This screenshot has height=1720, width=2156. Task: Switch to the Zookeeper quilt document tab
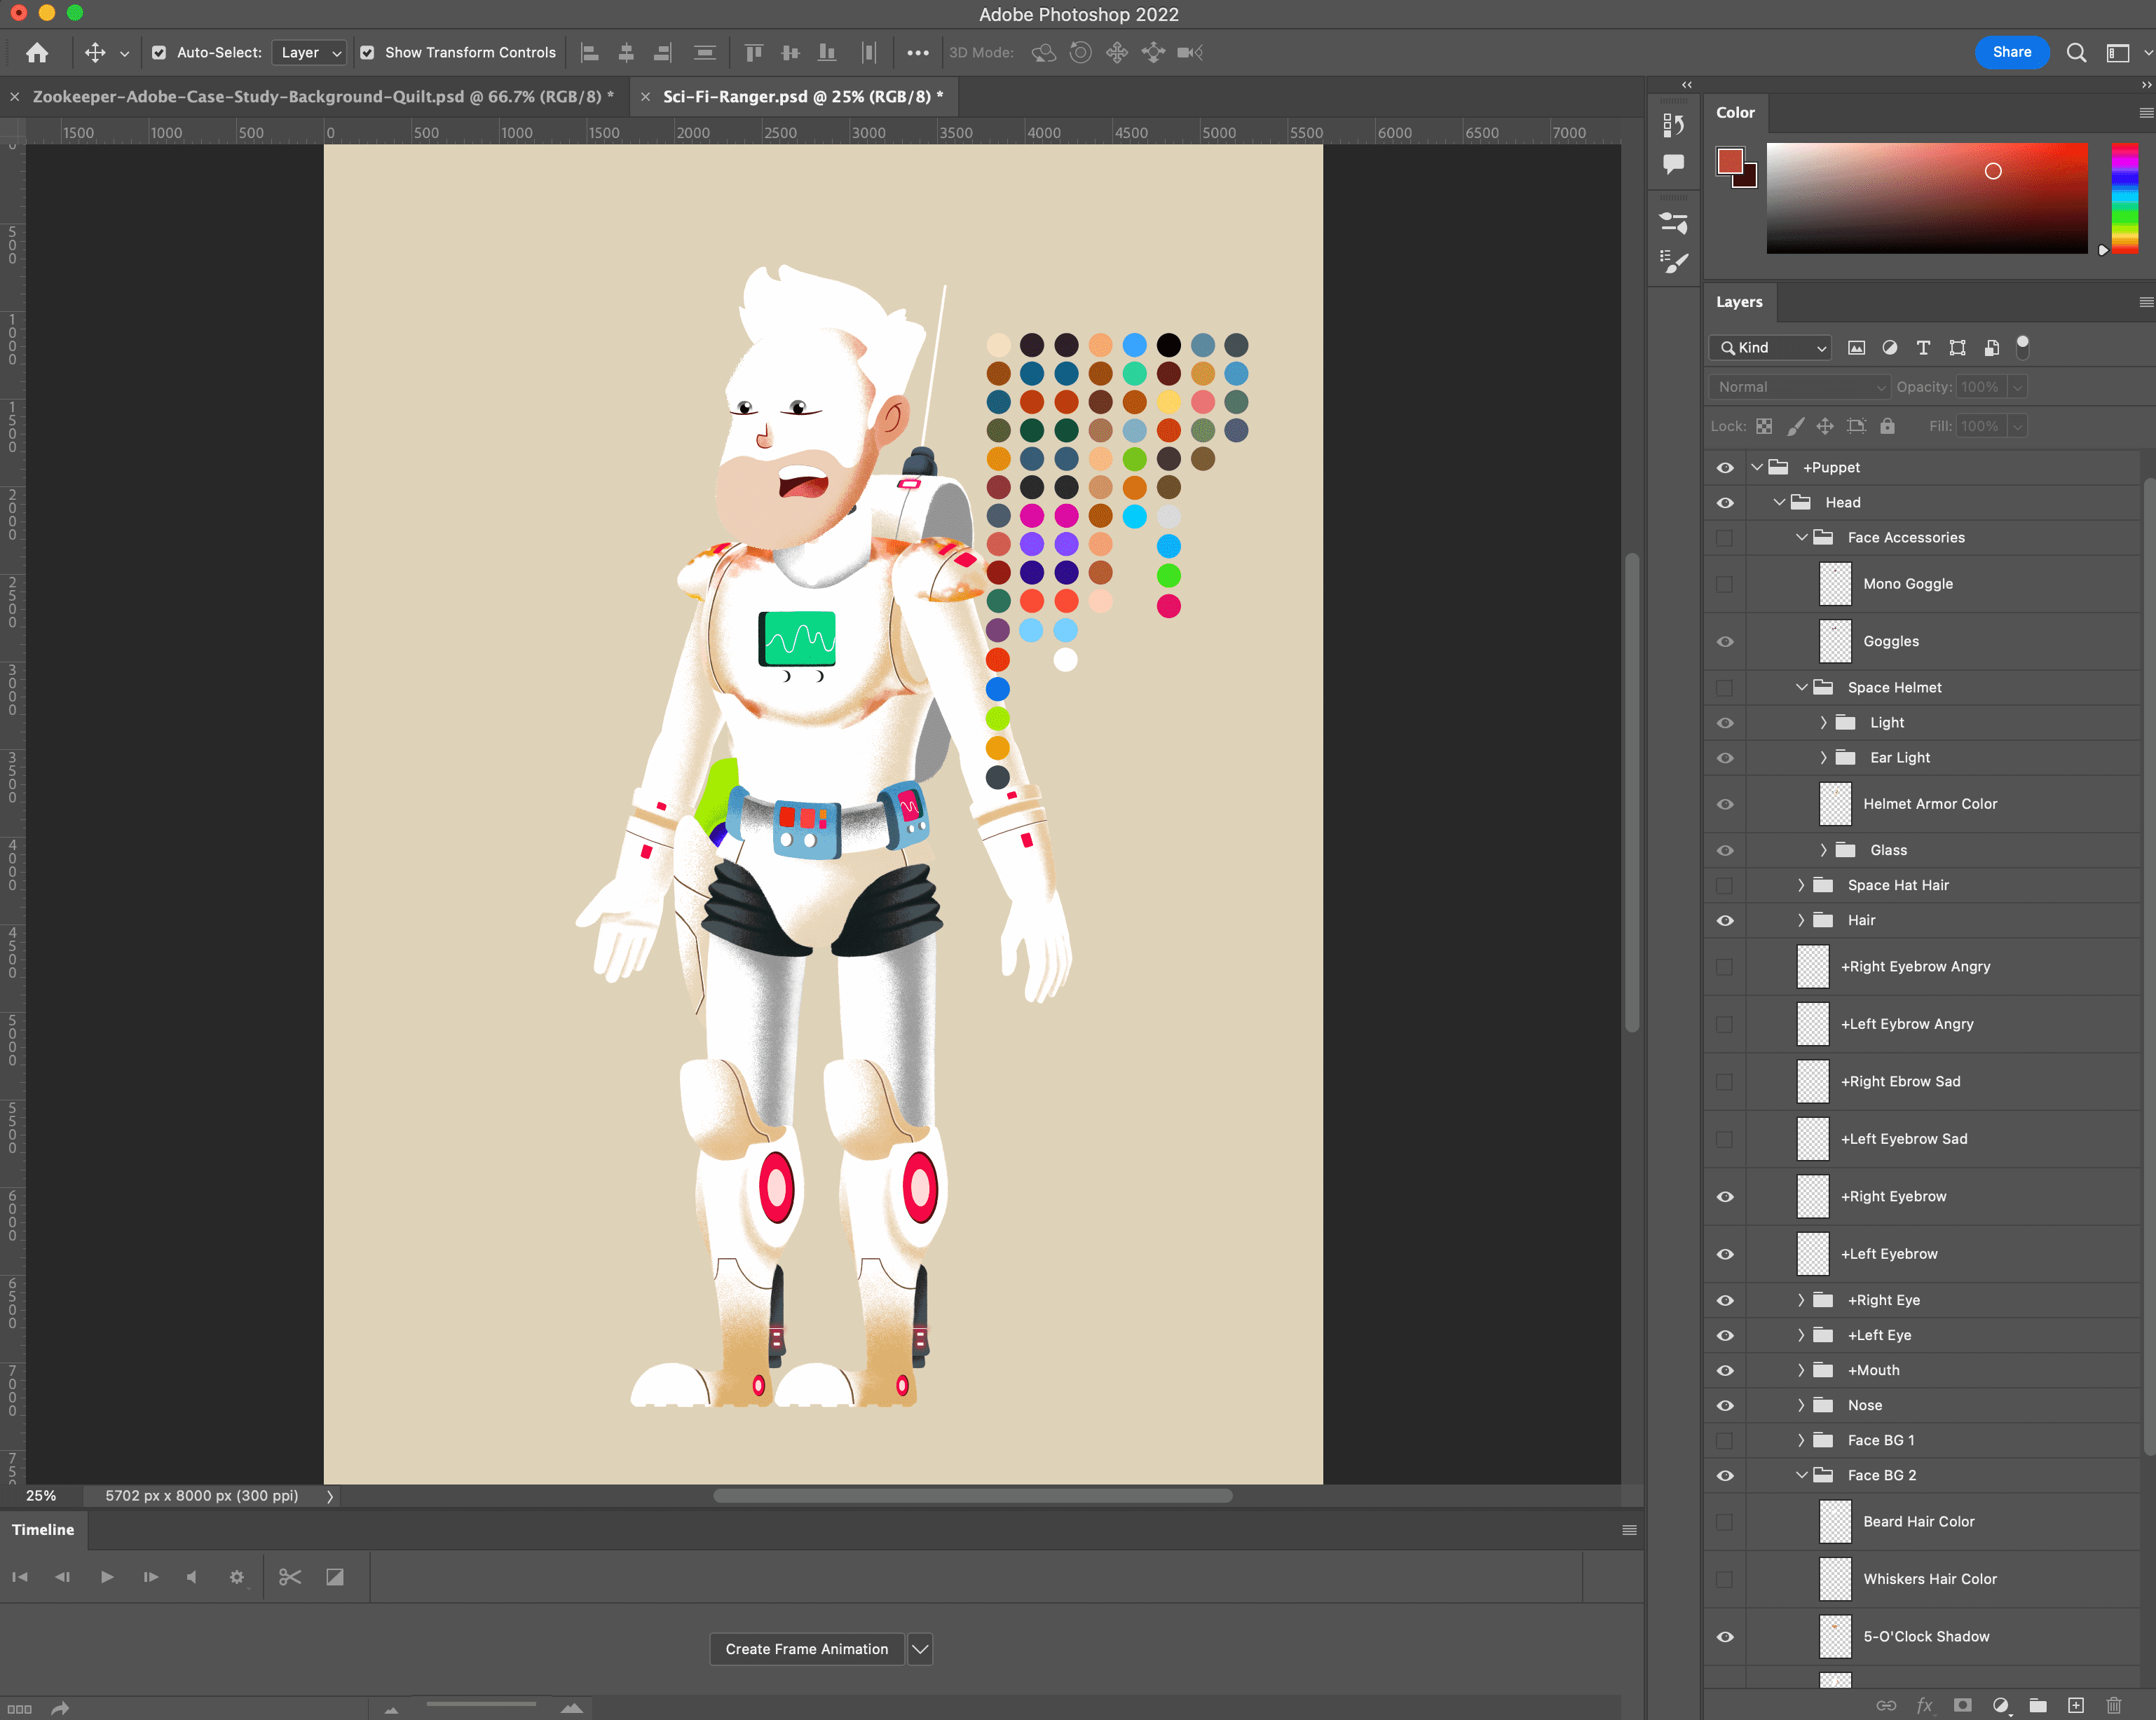320,96
